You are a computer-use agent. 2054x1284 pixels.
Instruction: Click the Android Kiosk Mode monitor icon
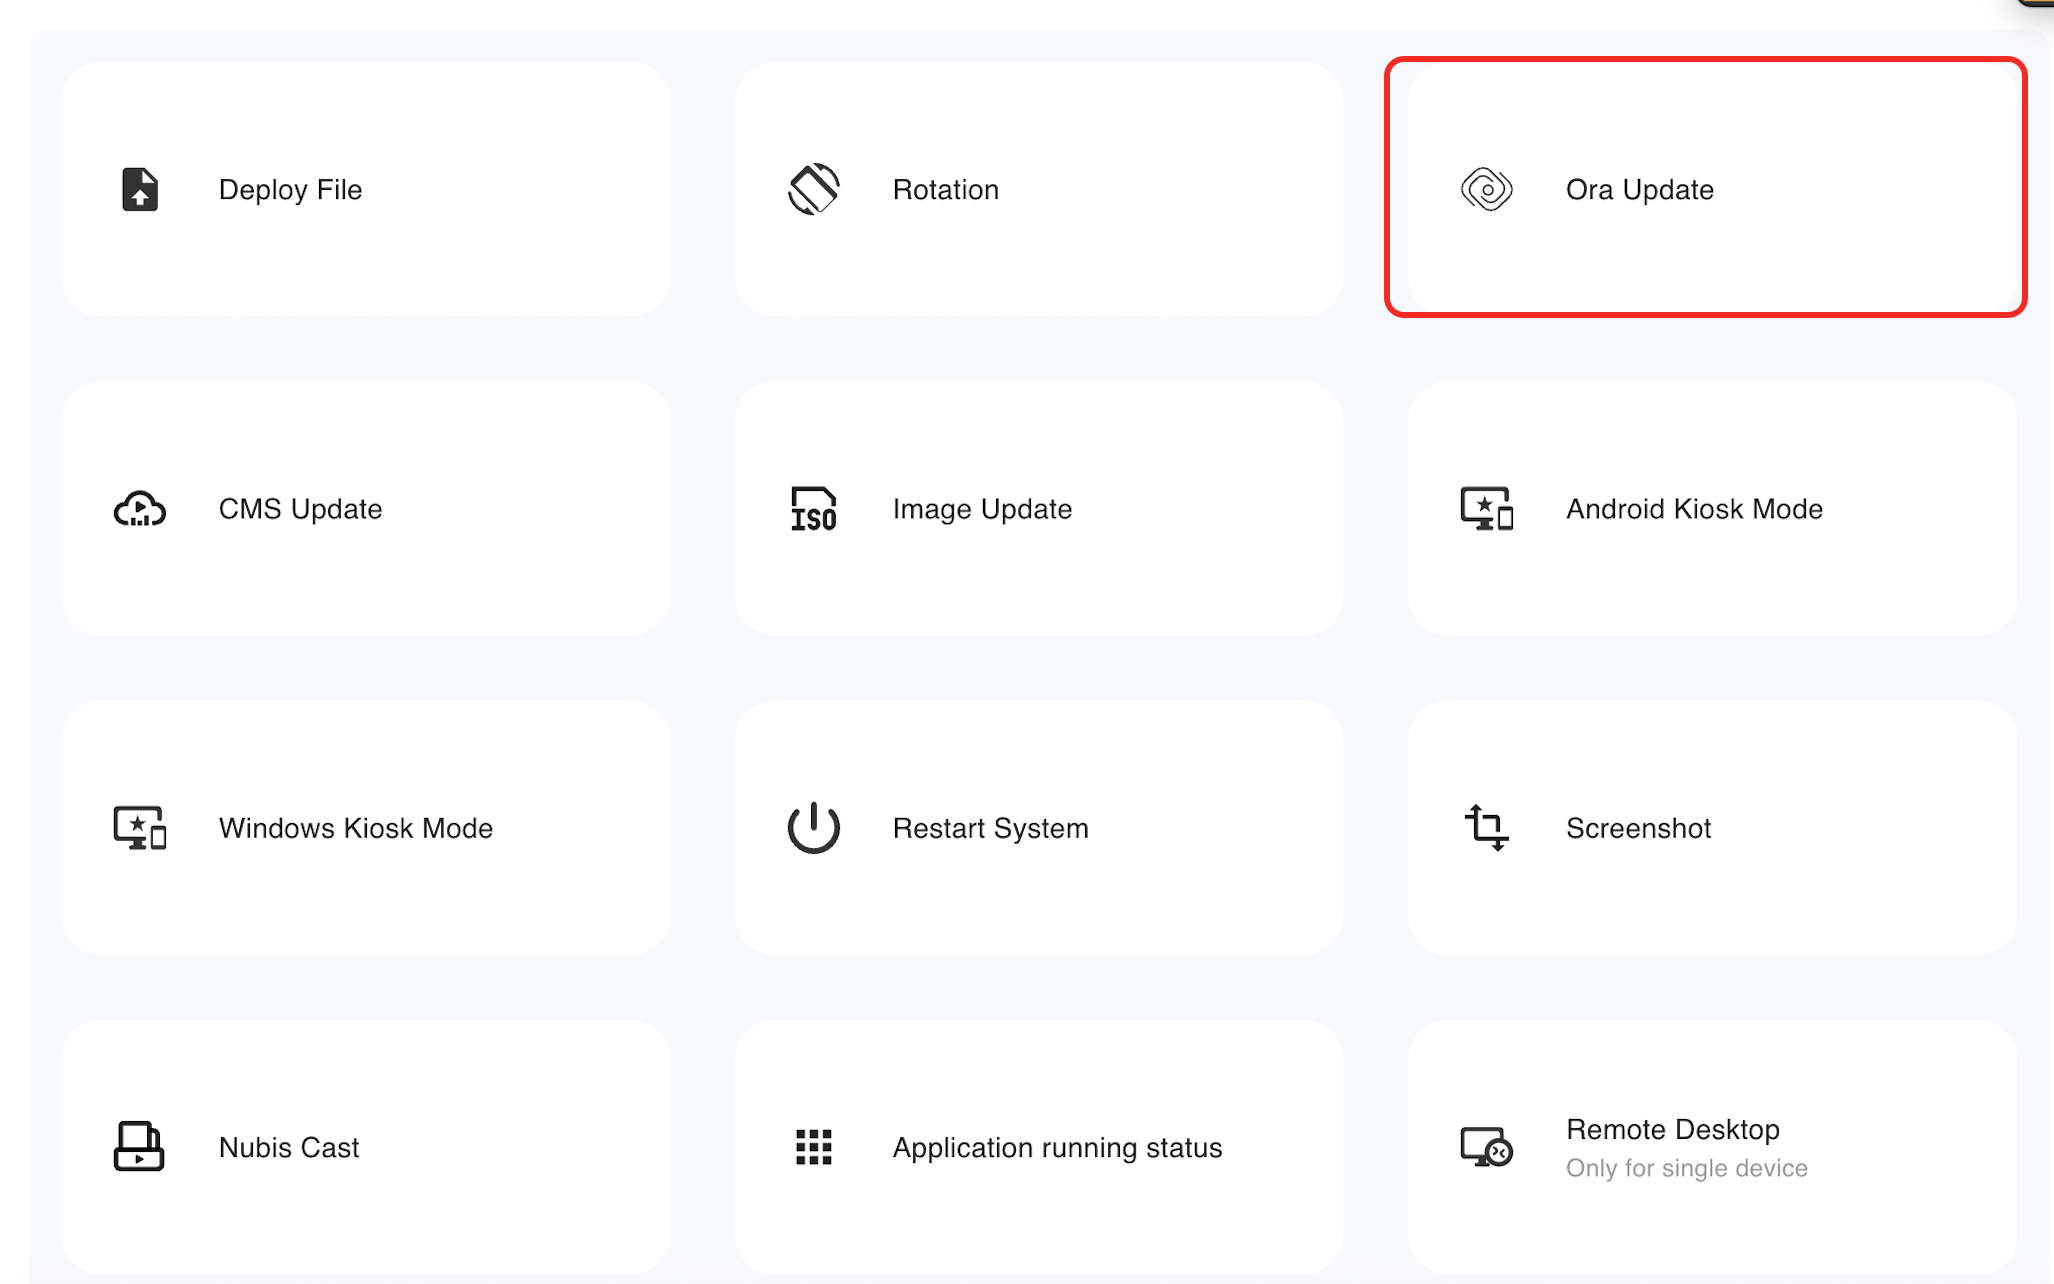point(1486,509)
